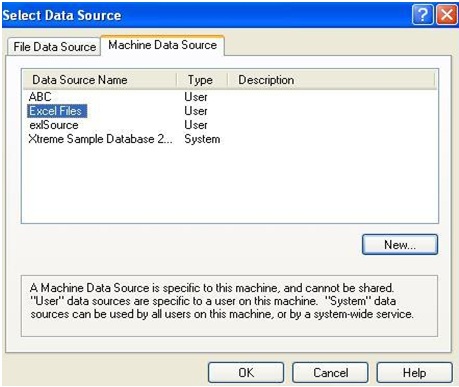Screen dimensions: 459x387
Task: Sort by Data Source Name column header
Action: coord(100,80)
